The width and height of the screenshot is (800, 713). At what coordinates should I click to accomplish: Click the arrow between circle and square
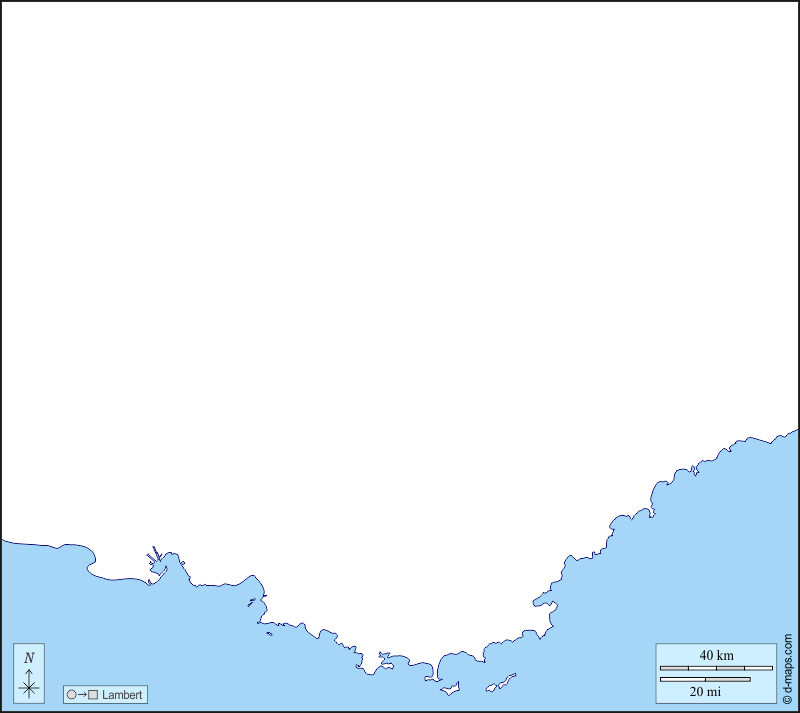click(82, 694)
